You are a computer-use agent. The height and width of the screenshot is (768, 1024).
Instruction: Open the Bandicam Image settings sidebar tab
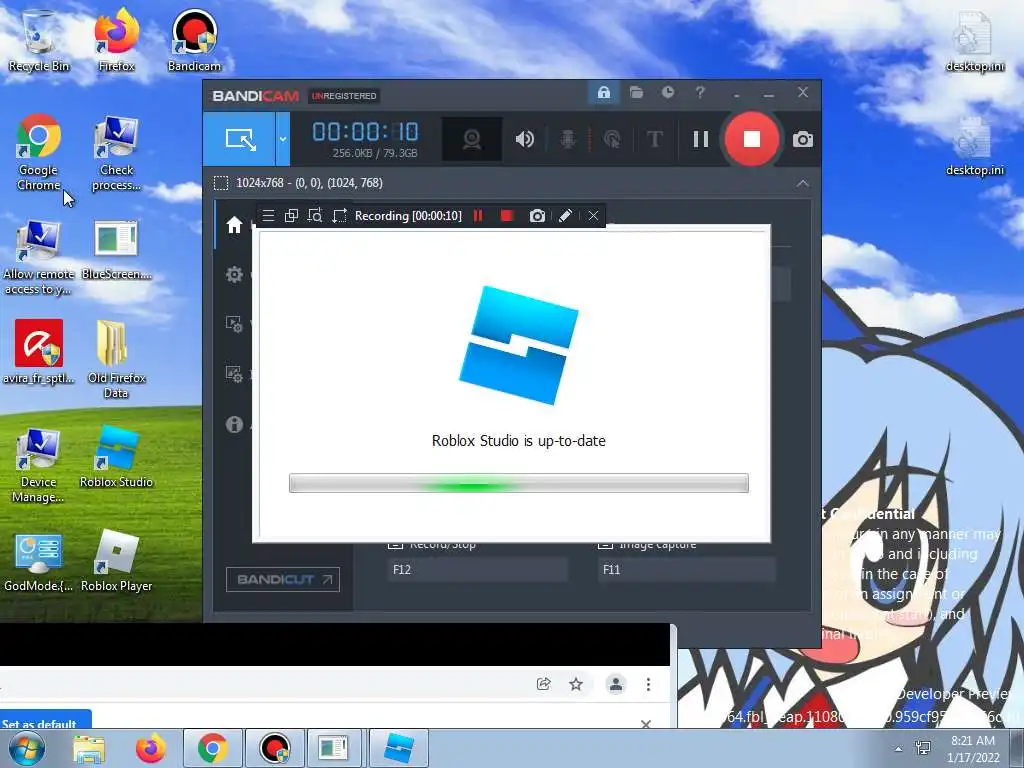[234, 374]
